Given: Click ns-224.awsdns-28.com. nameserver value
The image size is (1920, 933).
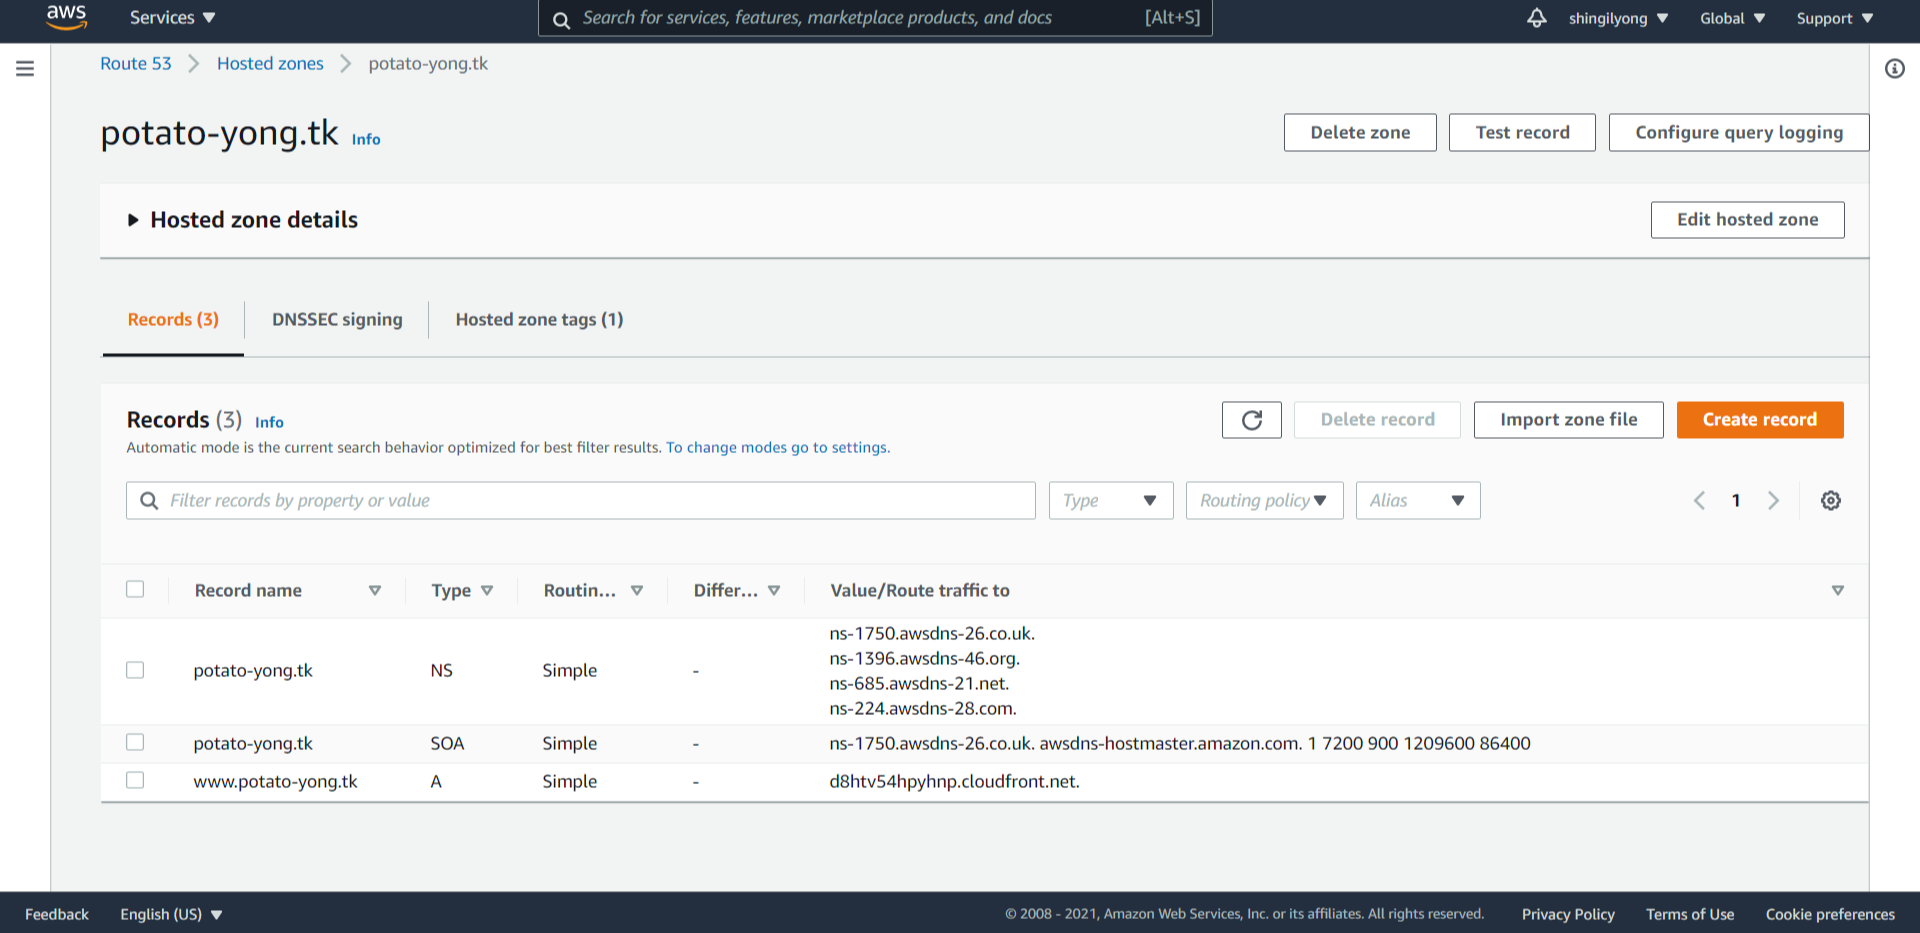Looking at the screenshot, I should pyautogui.click(x=923, y=709).
